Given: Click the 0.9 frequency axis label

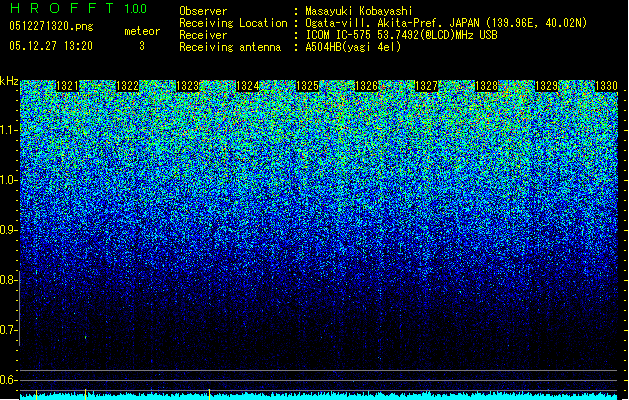Looking at the screenshot, I should (x=8, y=230).
